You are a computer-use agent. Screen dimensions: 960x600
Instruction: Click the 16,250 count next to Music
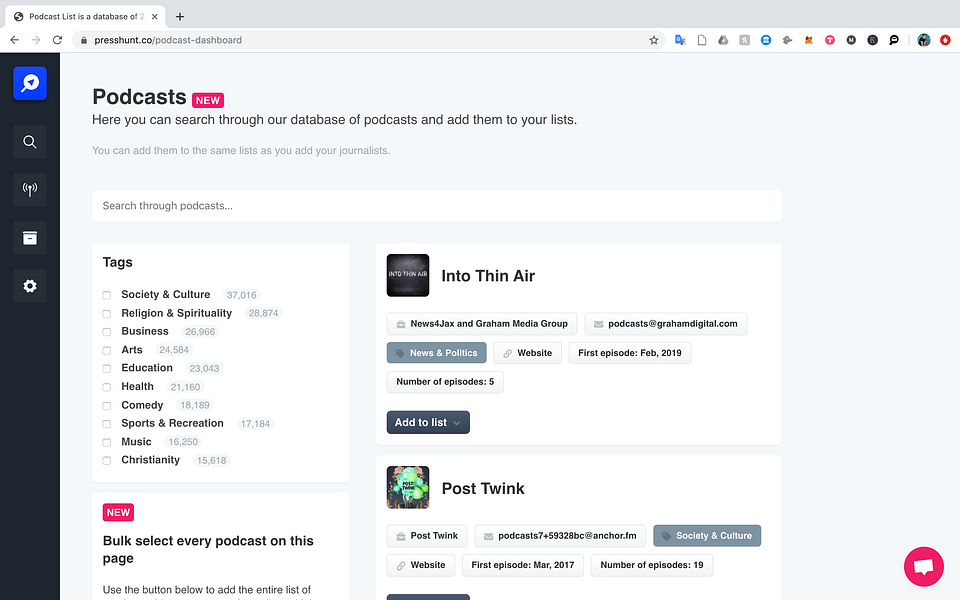[183, 442]
